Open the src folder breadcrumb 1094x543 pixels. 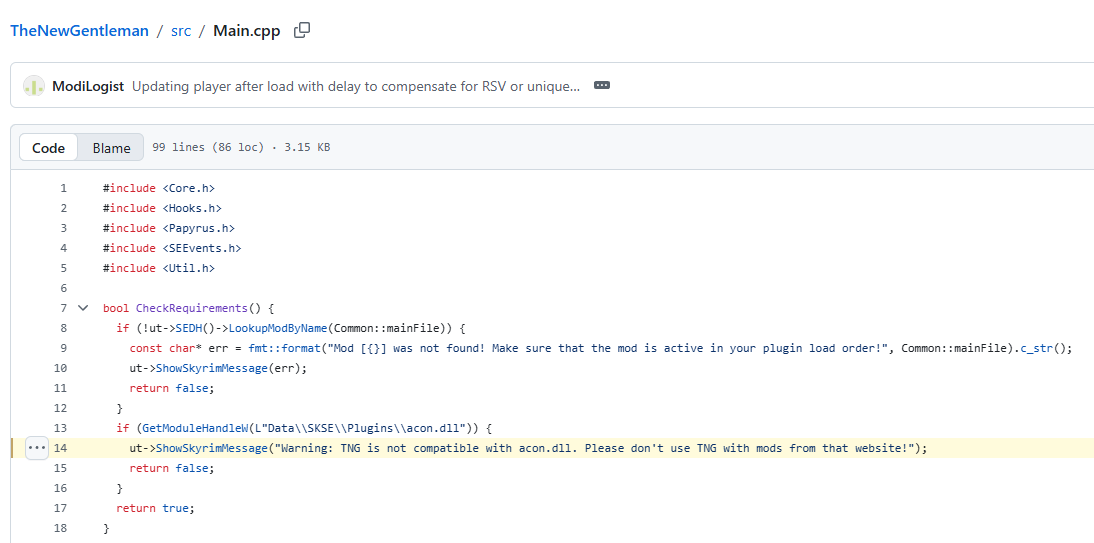pyautogui.click(x=181, y=31)
